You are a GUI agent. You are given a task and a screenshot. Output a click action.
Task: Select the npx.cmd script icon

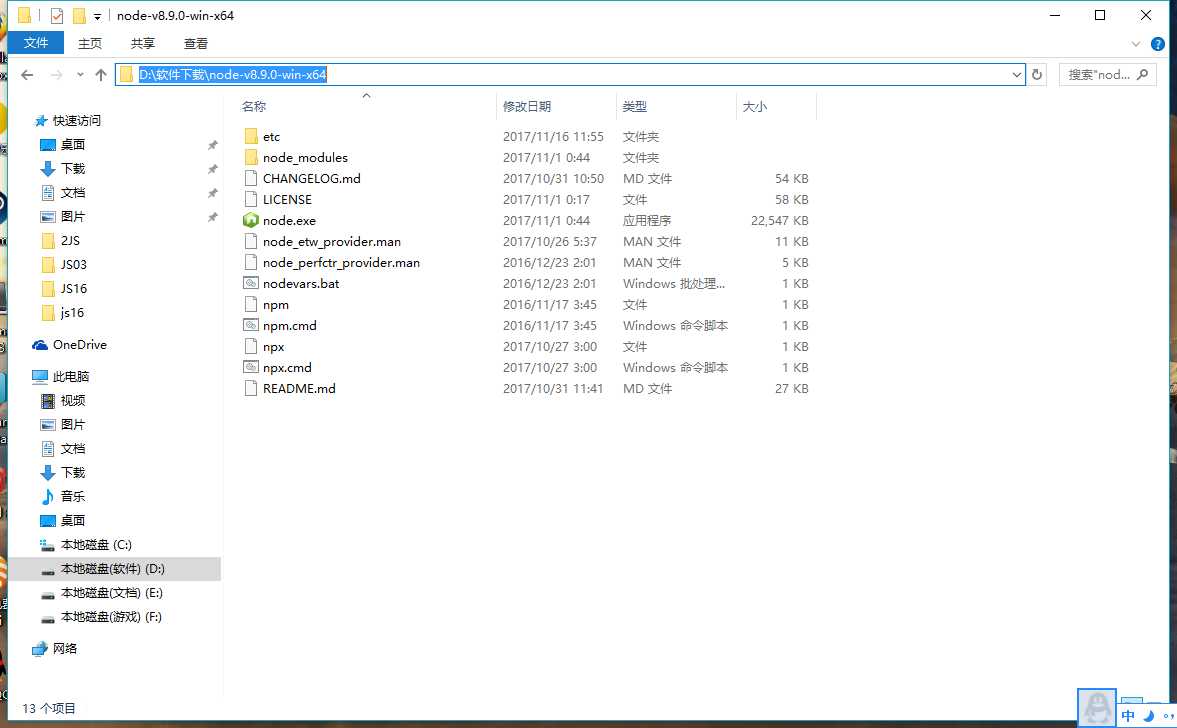(x=251, y=368)
